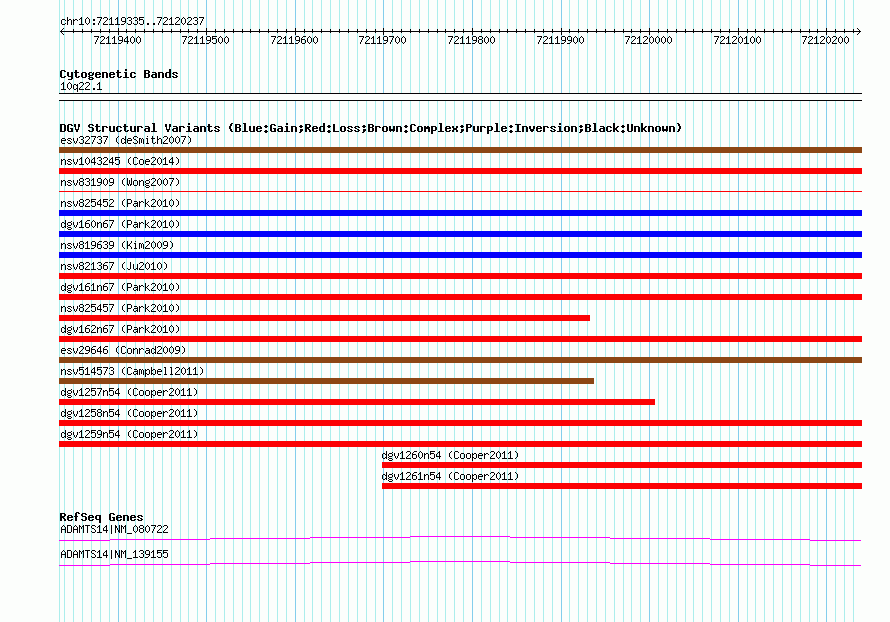
Task: Click the nsv831909 (Wong2007) label
Action: coord(120,182)
